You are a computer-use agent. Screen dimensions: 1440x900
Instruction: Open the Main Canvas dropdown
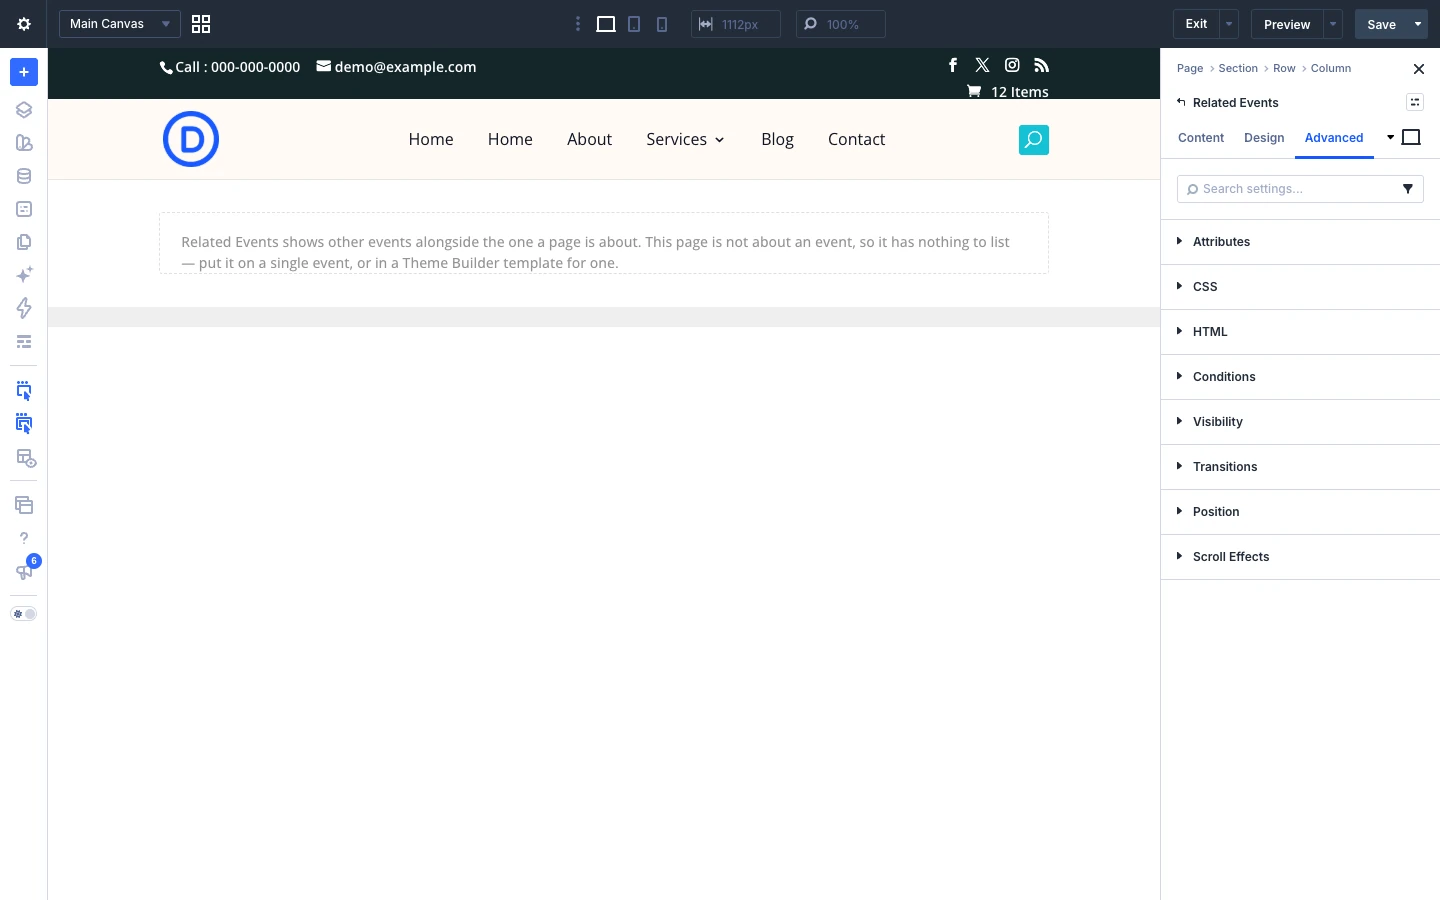pyautogui.click(x=120, y=24)
